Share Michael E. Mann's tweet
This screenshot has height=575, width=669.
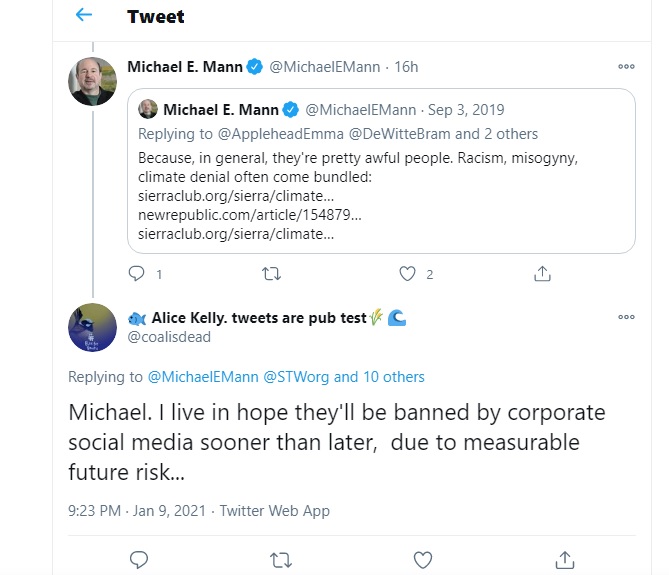pos(541,273)
